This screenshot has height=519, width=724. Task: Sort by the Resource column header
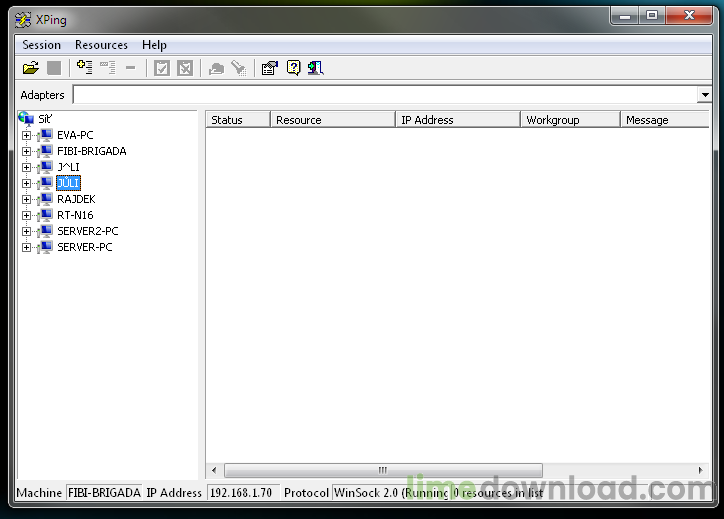pos(333,120)
